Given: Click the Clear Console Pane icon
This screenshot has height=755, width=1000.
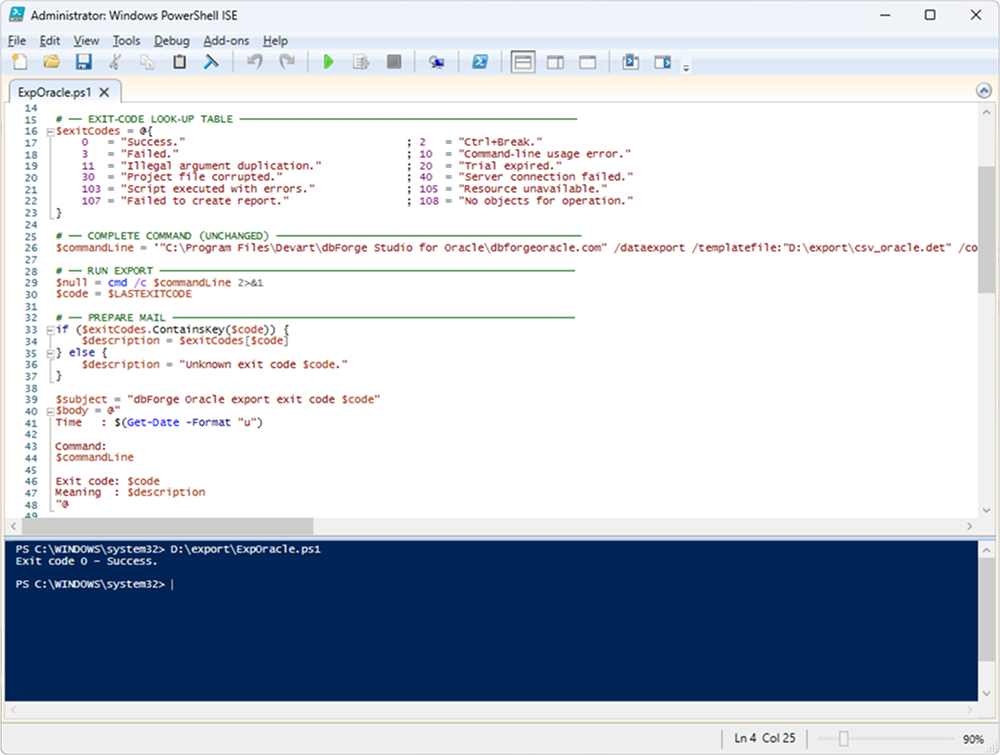Looking at the screenshot, I should (211, 63).
